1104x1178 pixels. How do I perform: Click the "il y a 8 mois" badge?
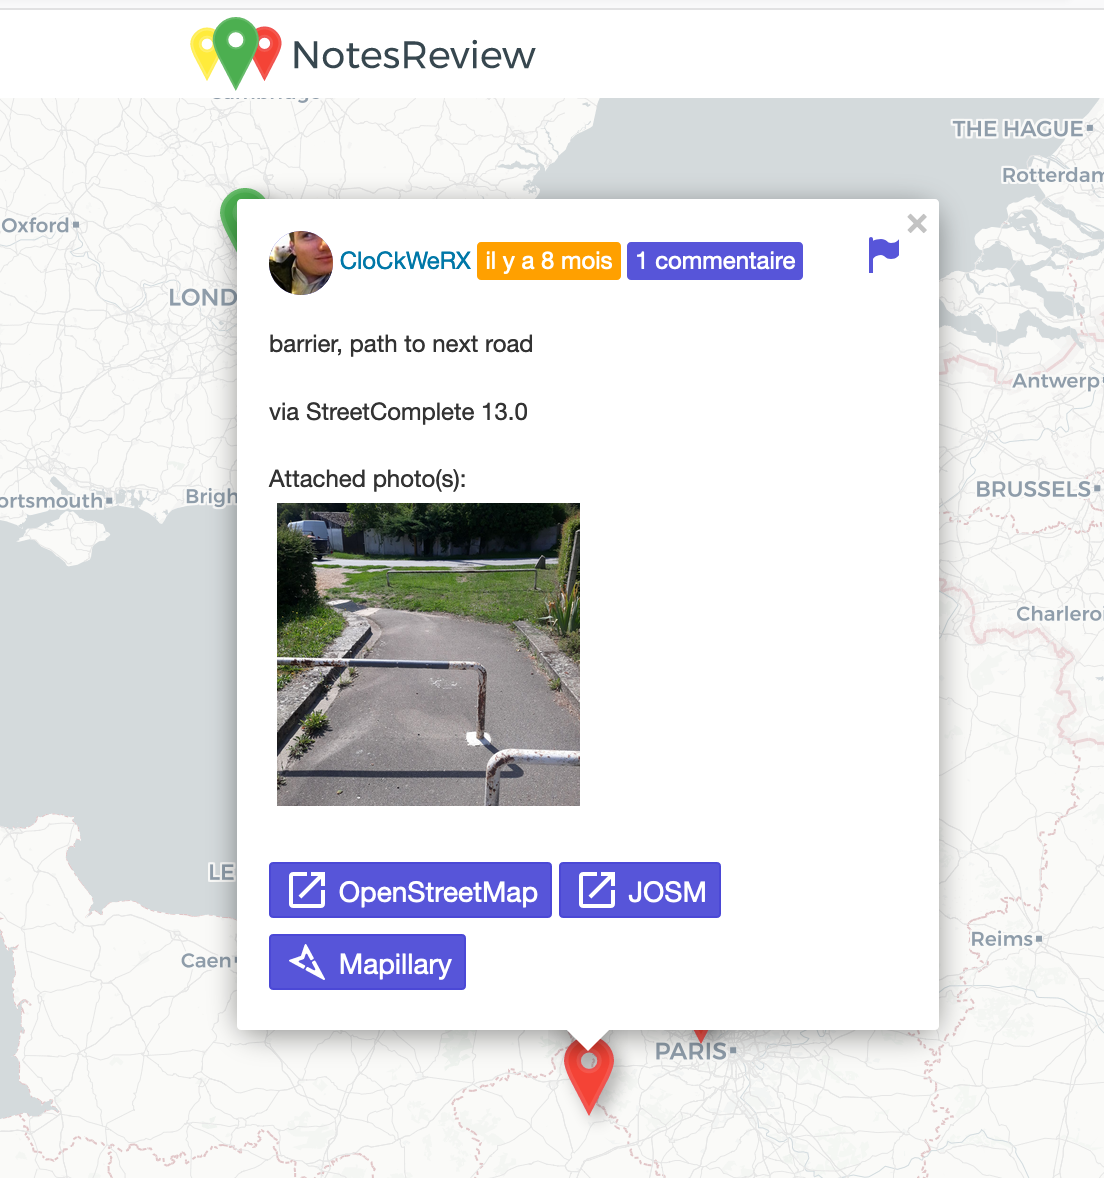(x=548, y=261)
